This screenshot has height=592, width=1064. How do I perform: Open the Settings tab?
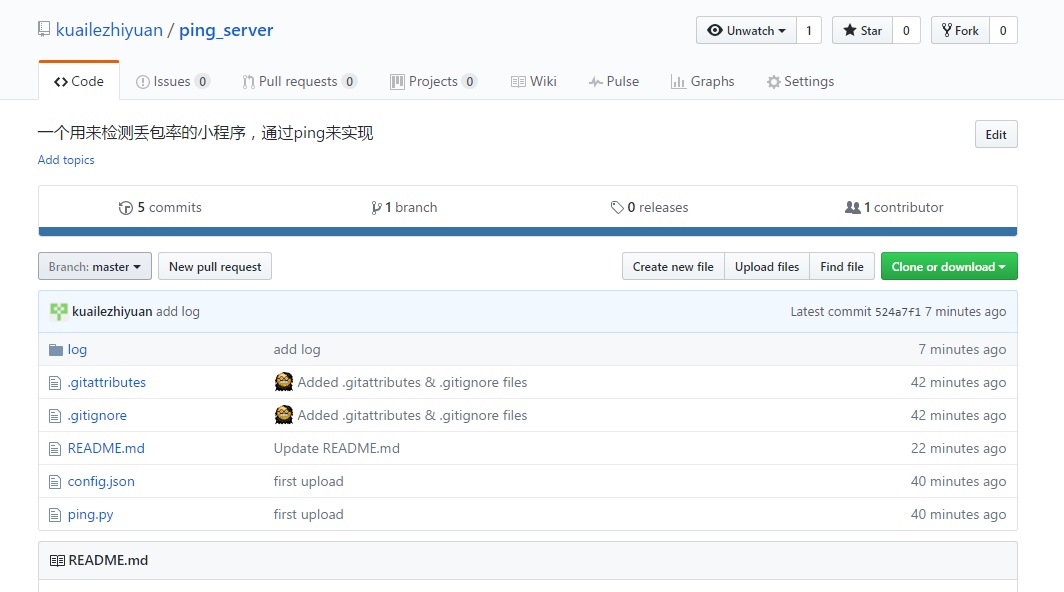coord(800,82)
